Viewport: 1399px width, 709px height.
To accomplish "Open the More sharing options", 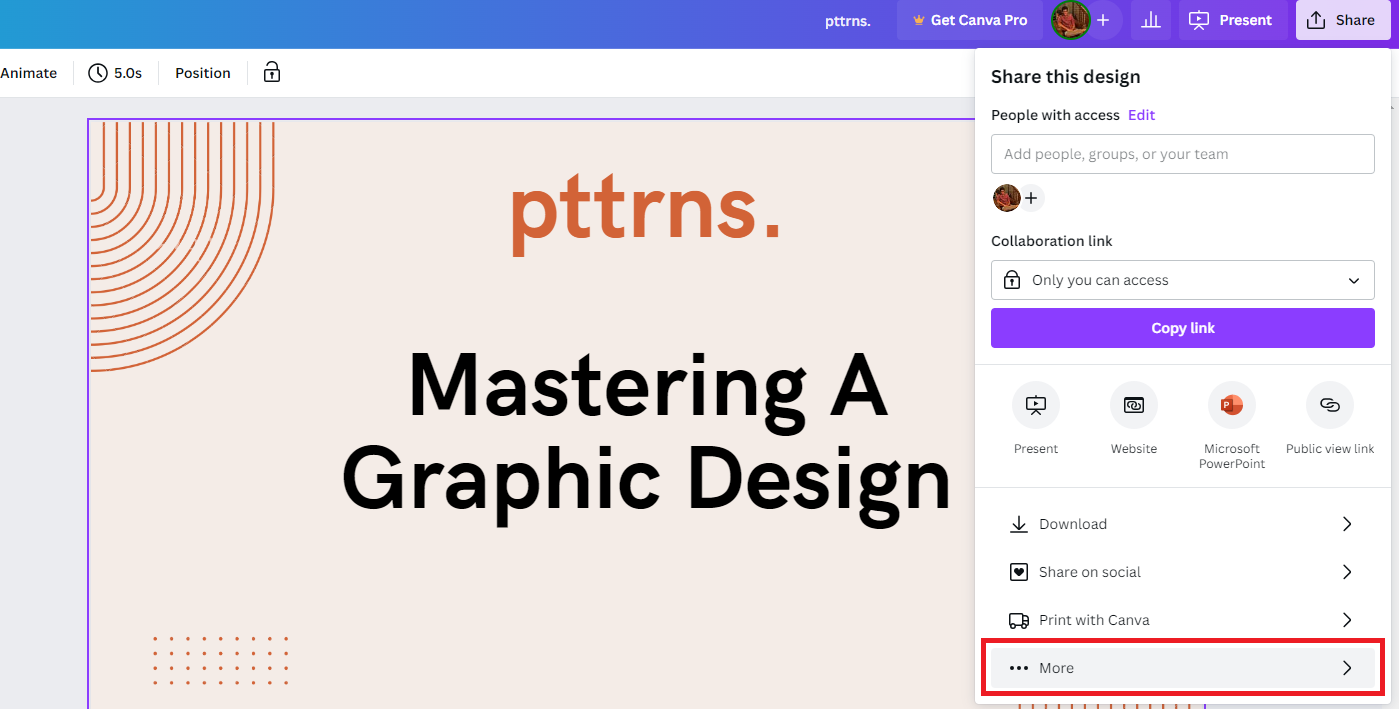I will pos(1182,668).
